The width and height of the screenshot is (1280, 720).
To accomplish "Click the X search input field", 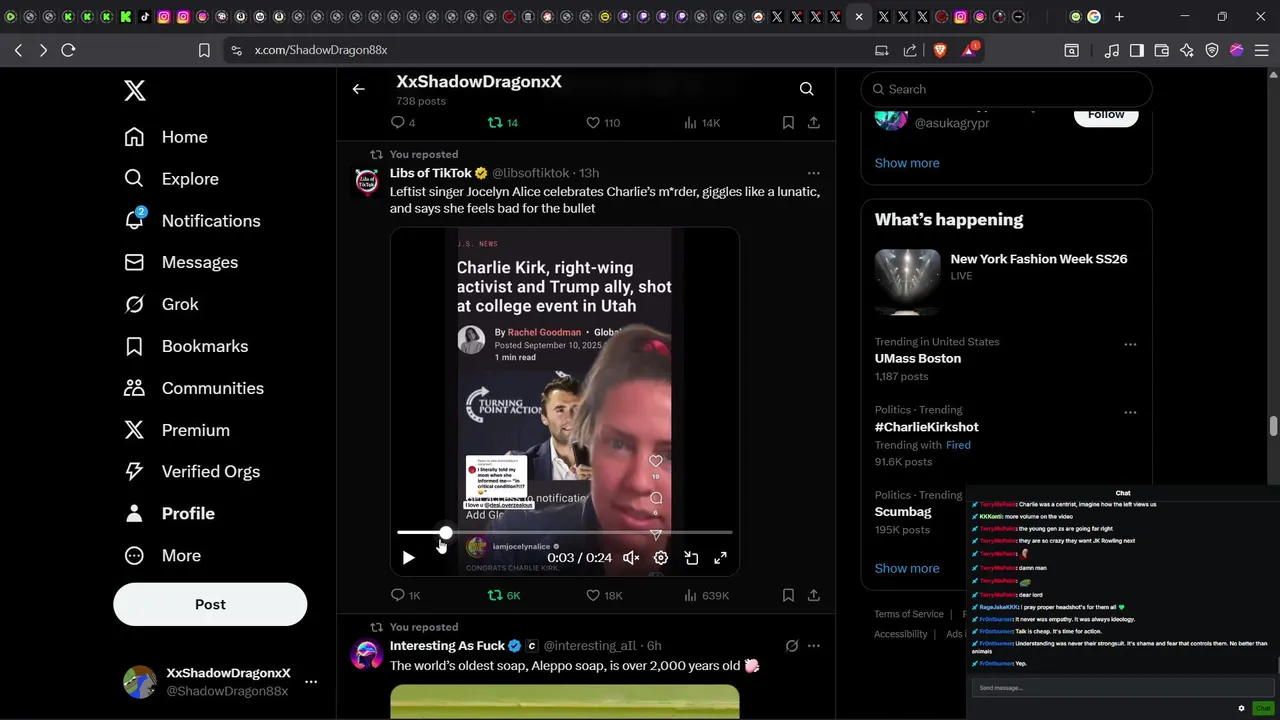I will pos(1007,89).
